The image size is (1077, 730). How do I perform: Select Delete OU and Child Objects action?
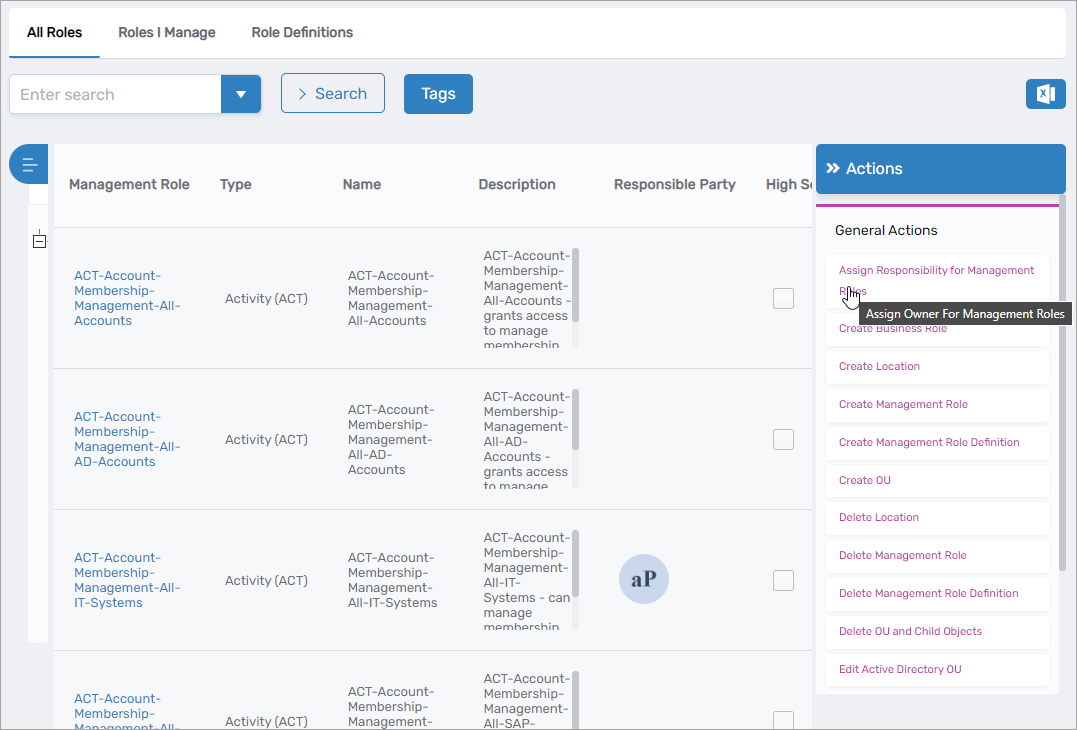(x=910, y=631)
